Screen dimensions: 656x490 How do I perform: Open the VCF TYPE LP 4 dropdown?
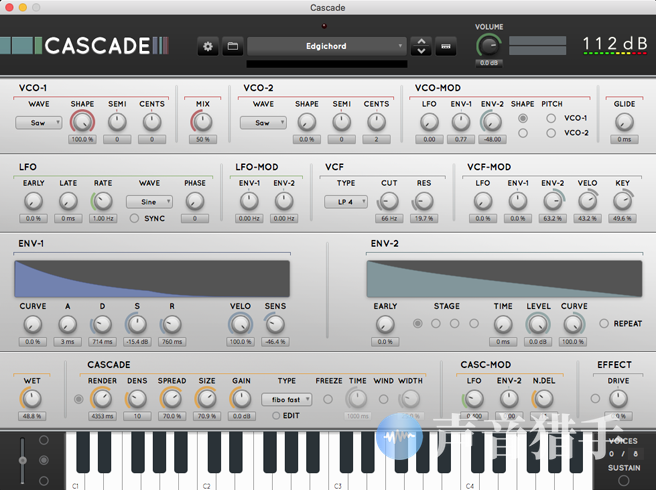pyautogui.click(x=346, y=202)
